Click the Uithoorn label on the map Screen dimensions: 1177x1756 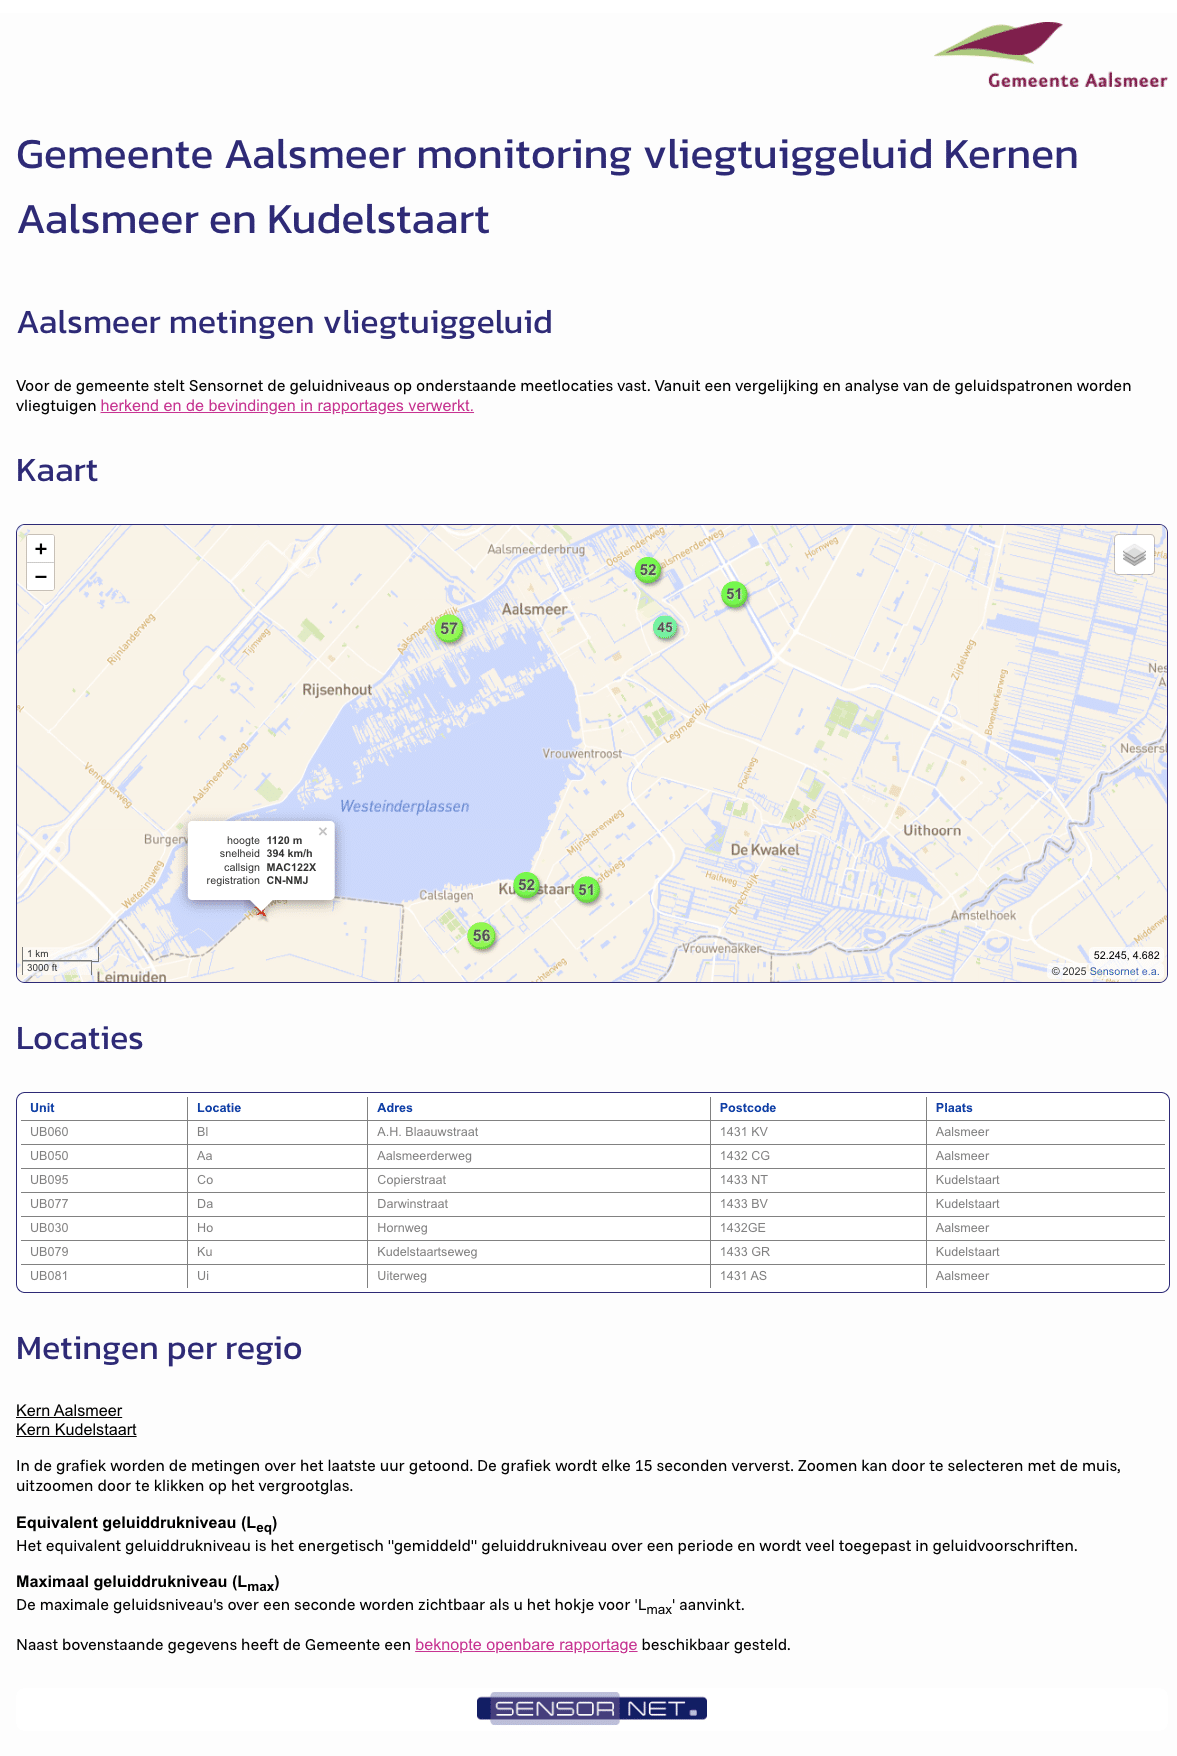tap(932, 831)
